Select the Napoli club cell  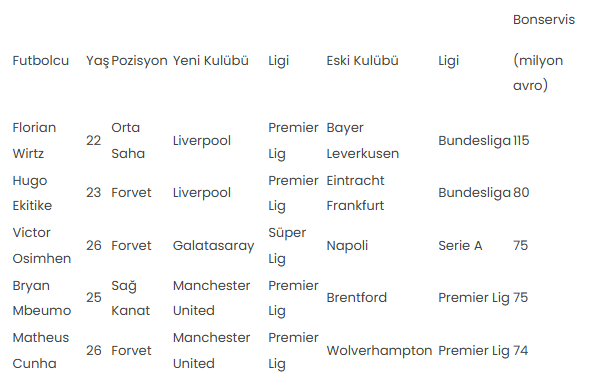pyautogui.click(x=347, y=246)
